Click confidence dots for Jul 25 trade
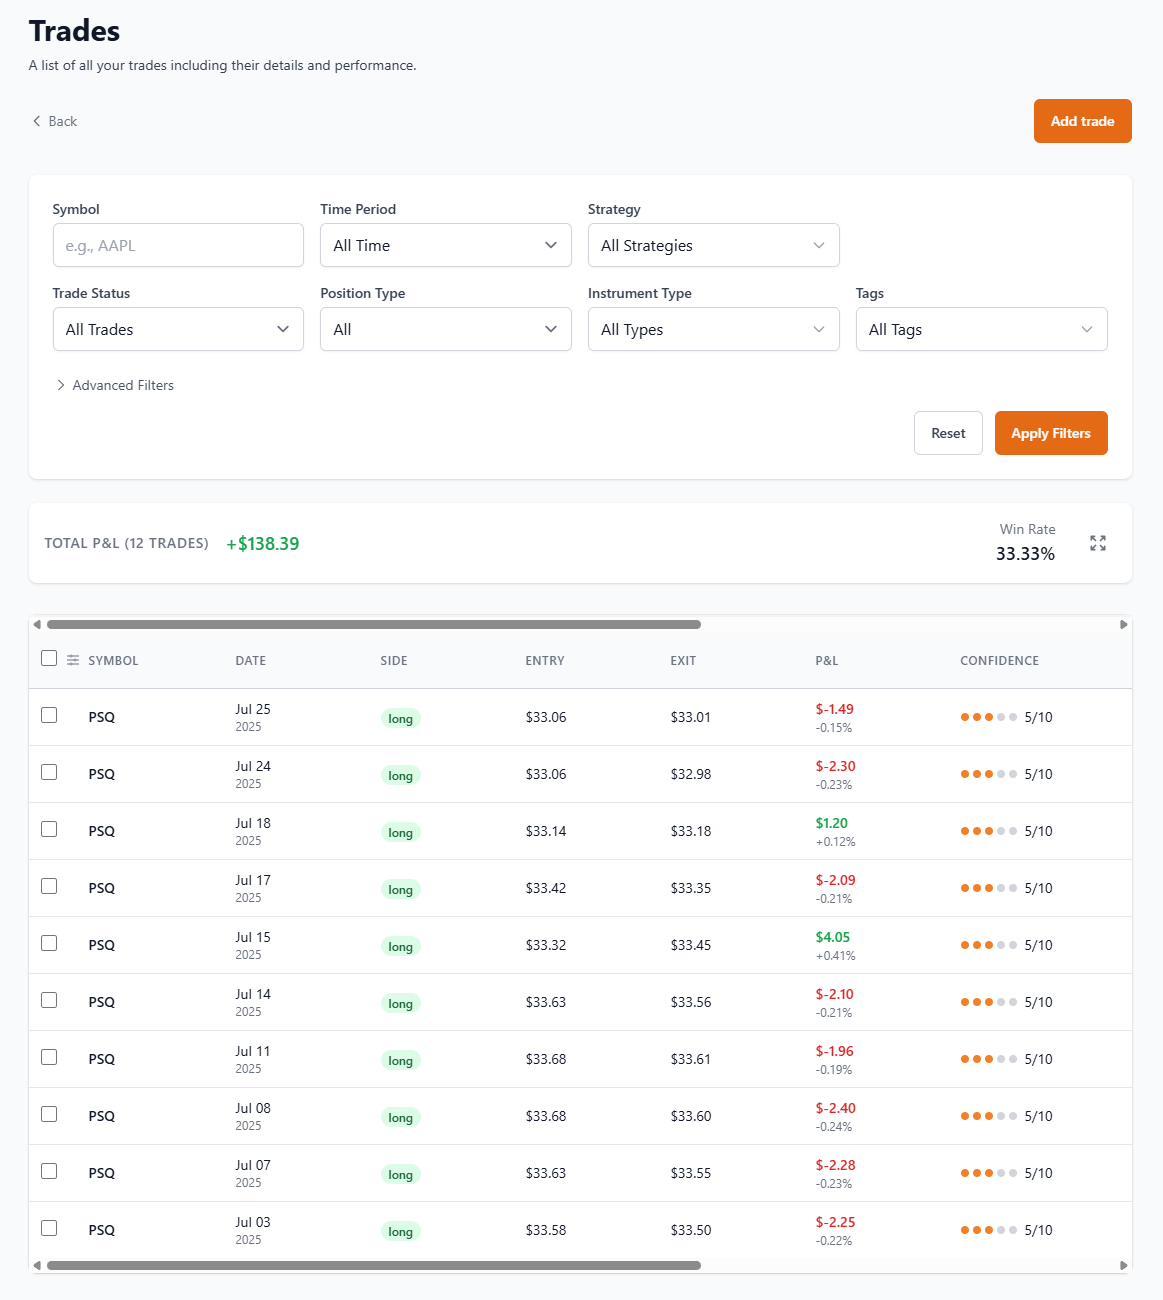The width and height of the screenshot is (1163, 1300). (x=988, y=717)
